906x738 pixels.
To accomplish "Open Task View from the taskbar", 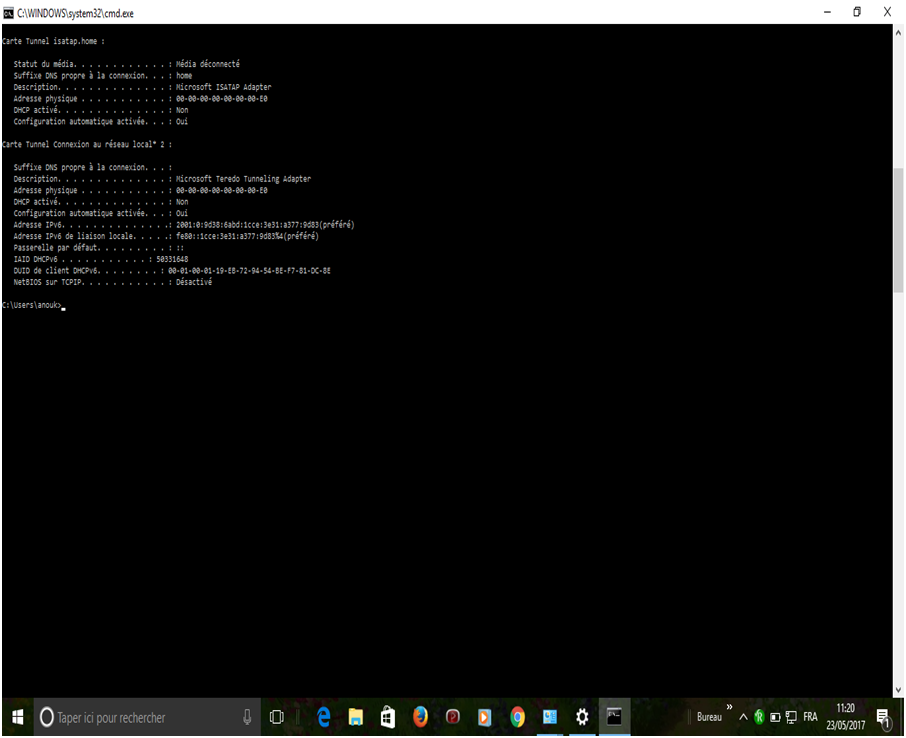I will [x=277, y=717].
